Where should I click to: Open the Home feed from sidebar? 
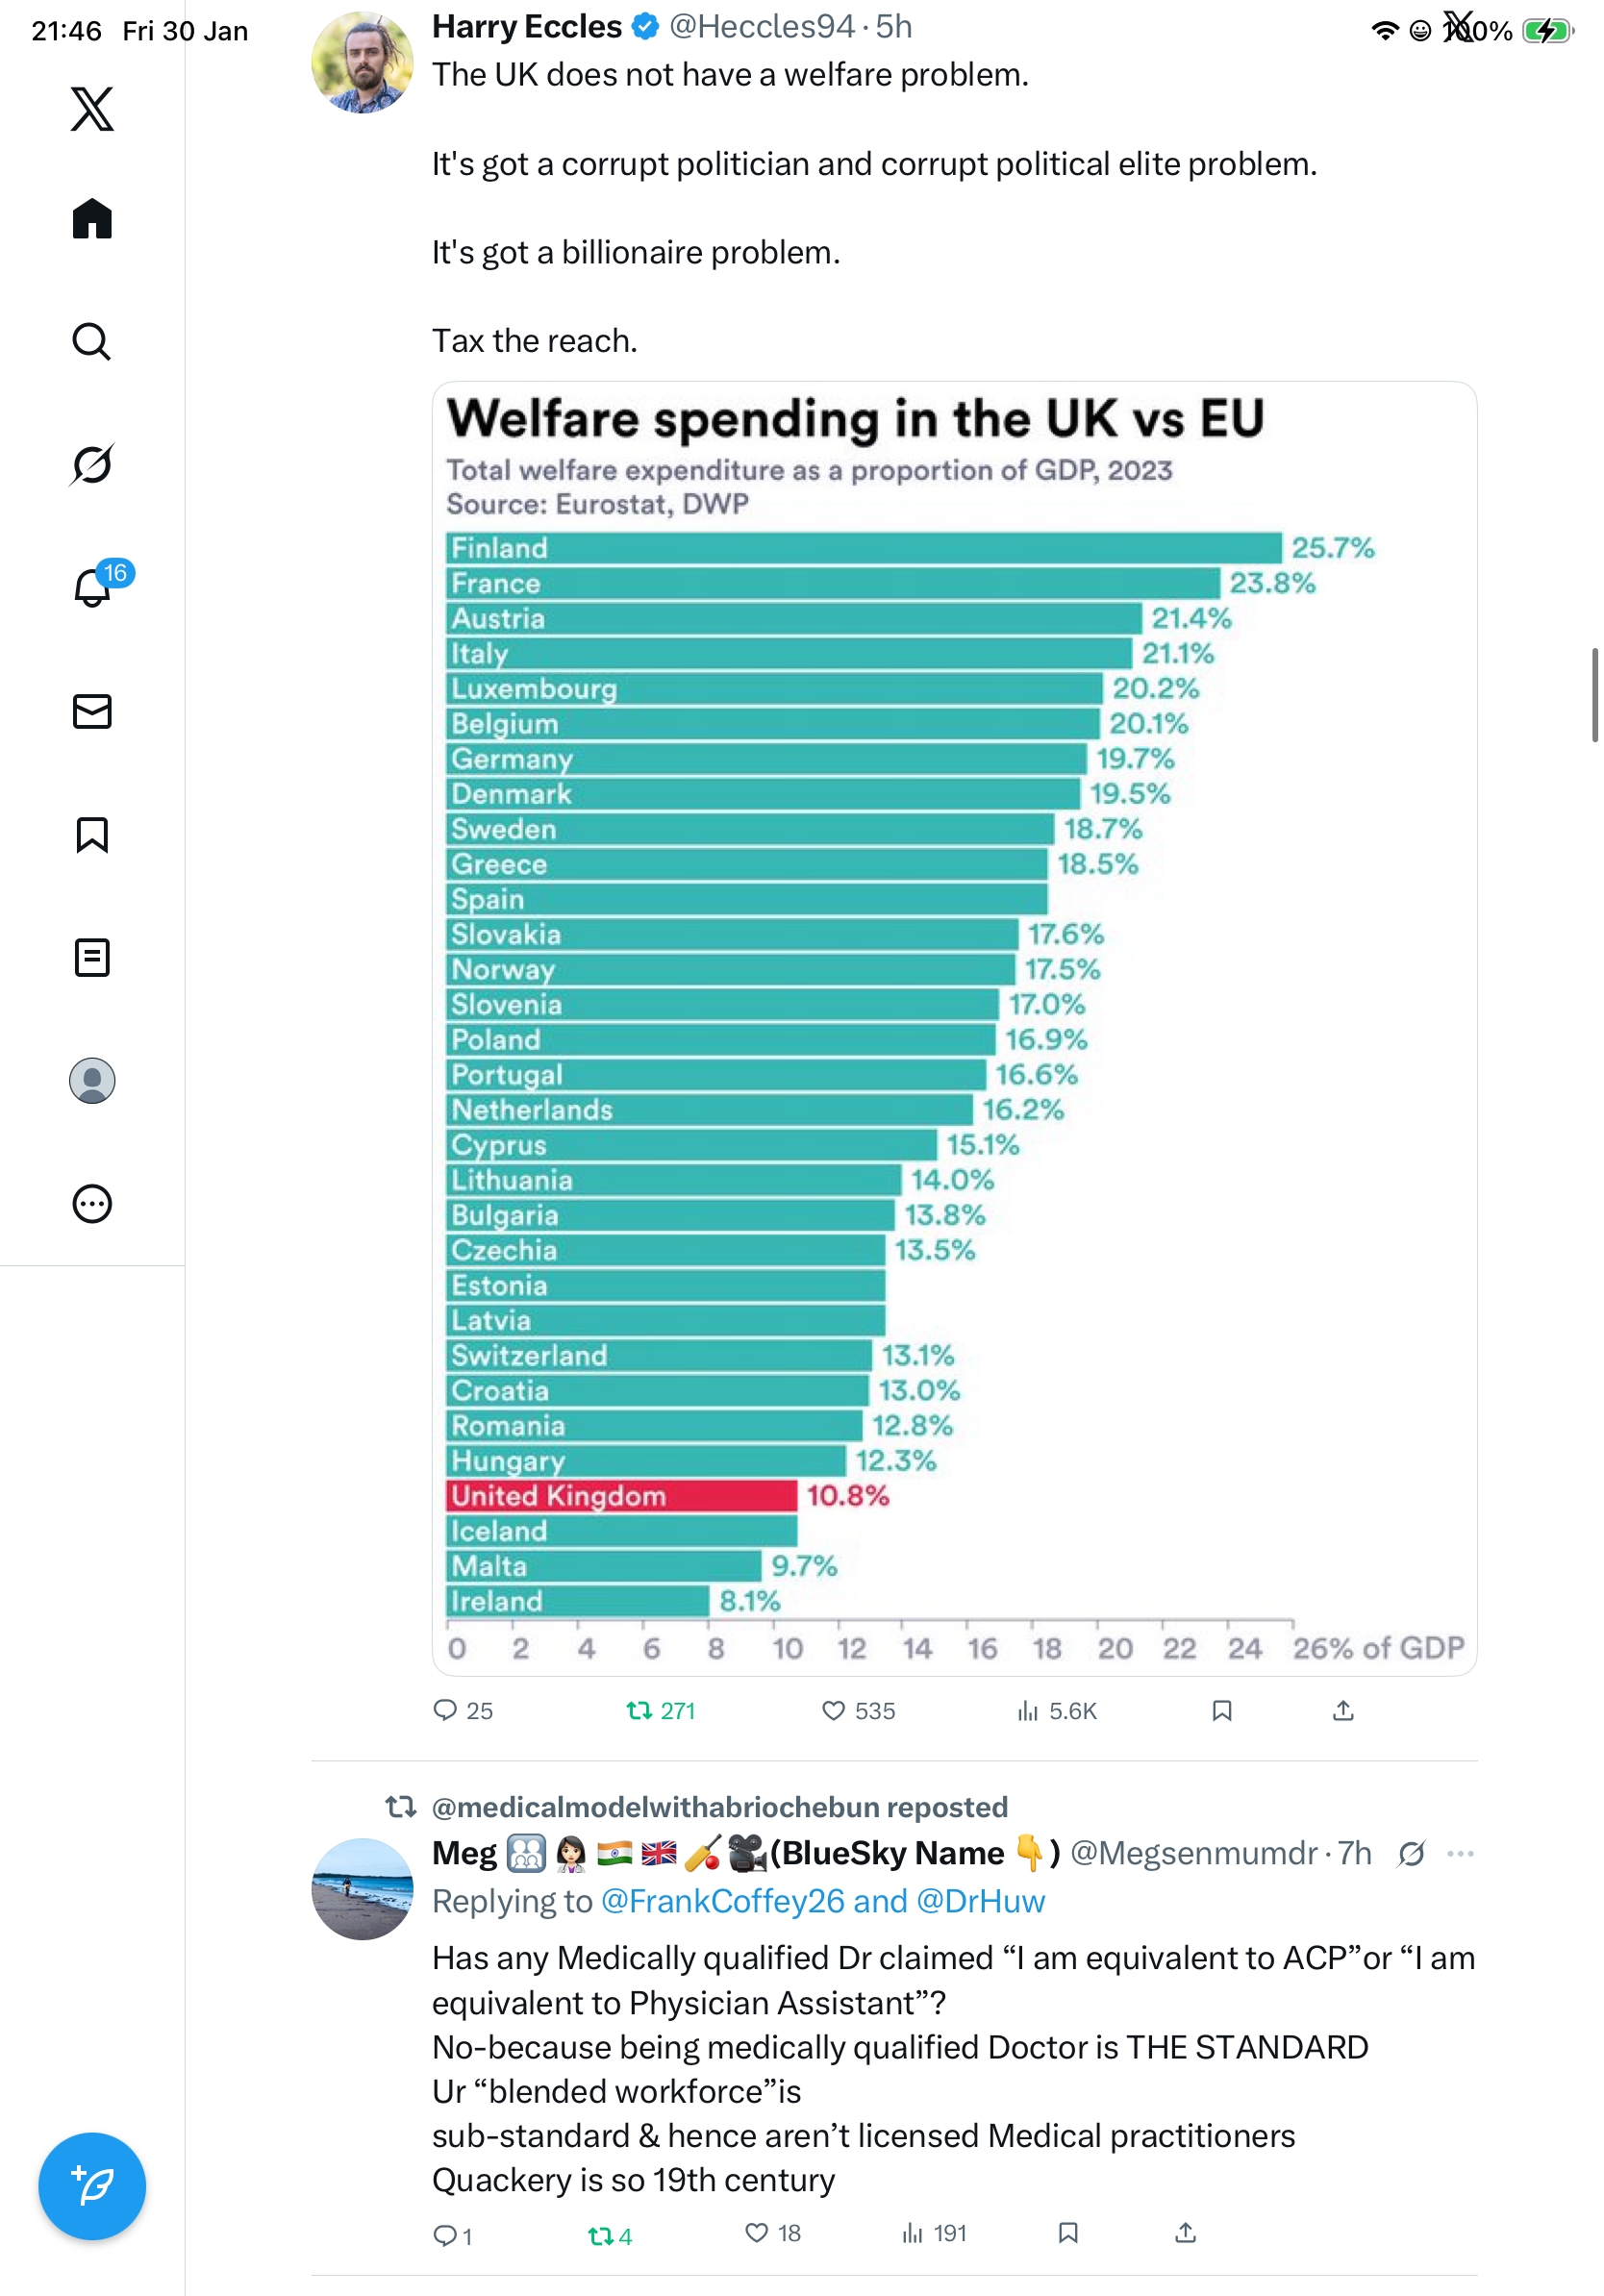coord(92,218)
